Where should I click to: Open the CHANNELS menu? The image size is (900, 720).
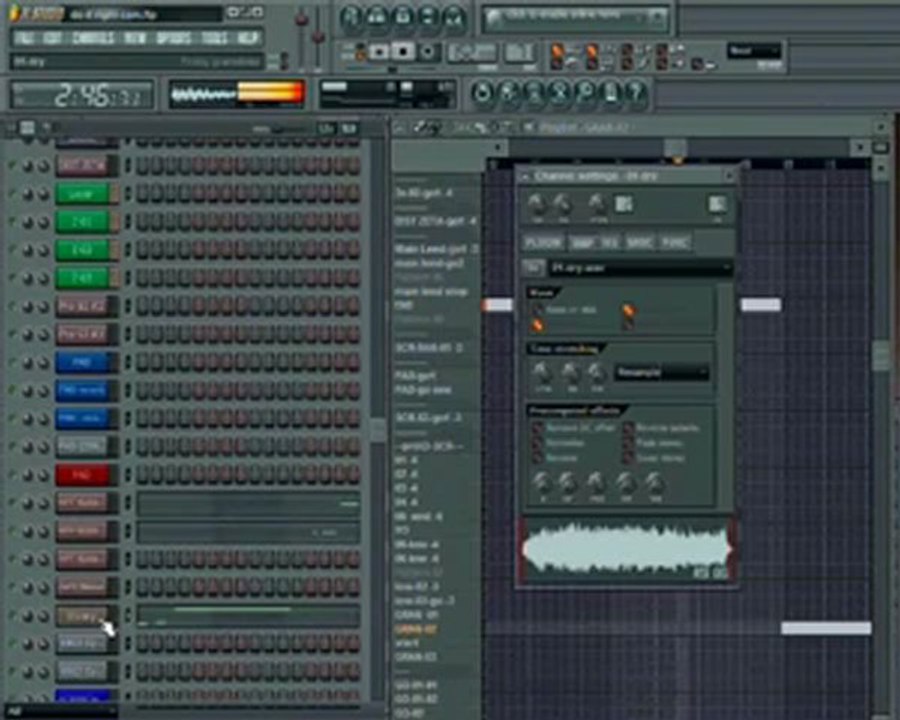click(94, 38)
